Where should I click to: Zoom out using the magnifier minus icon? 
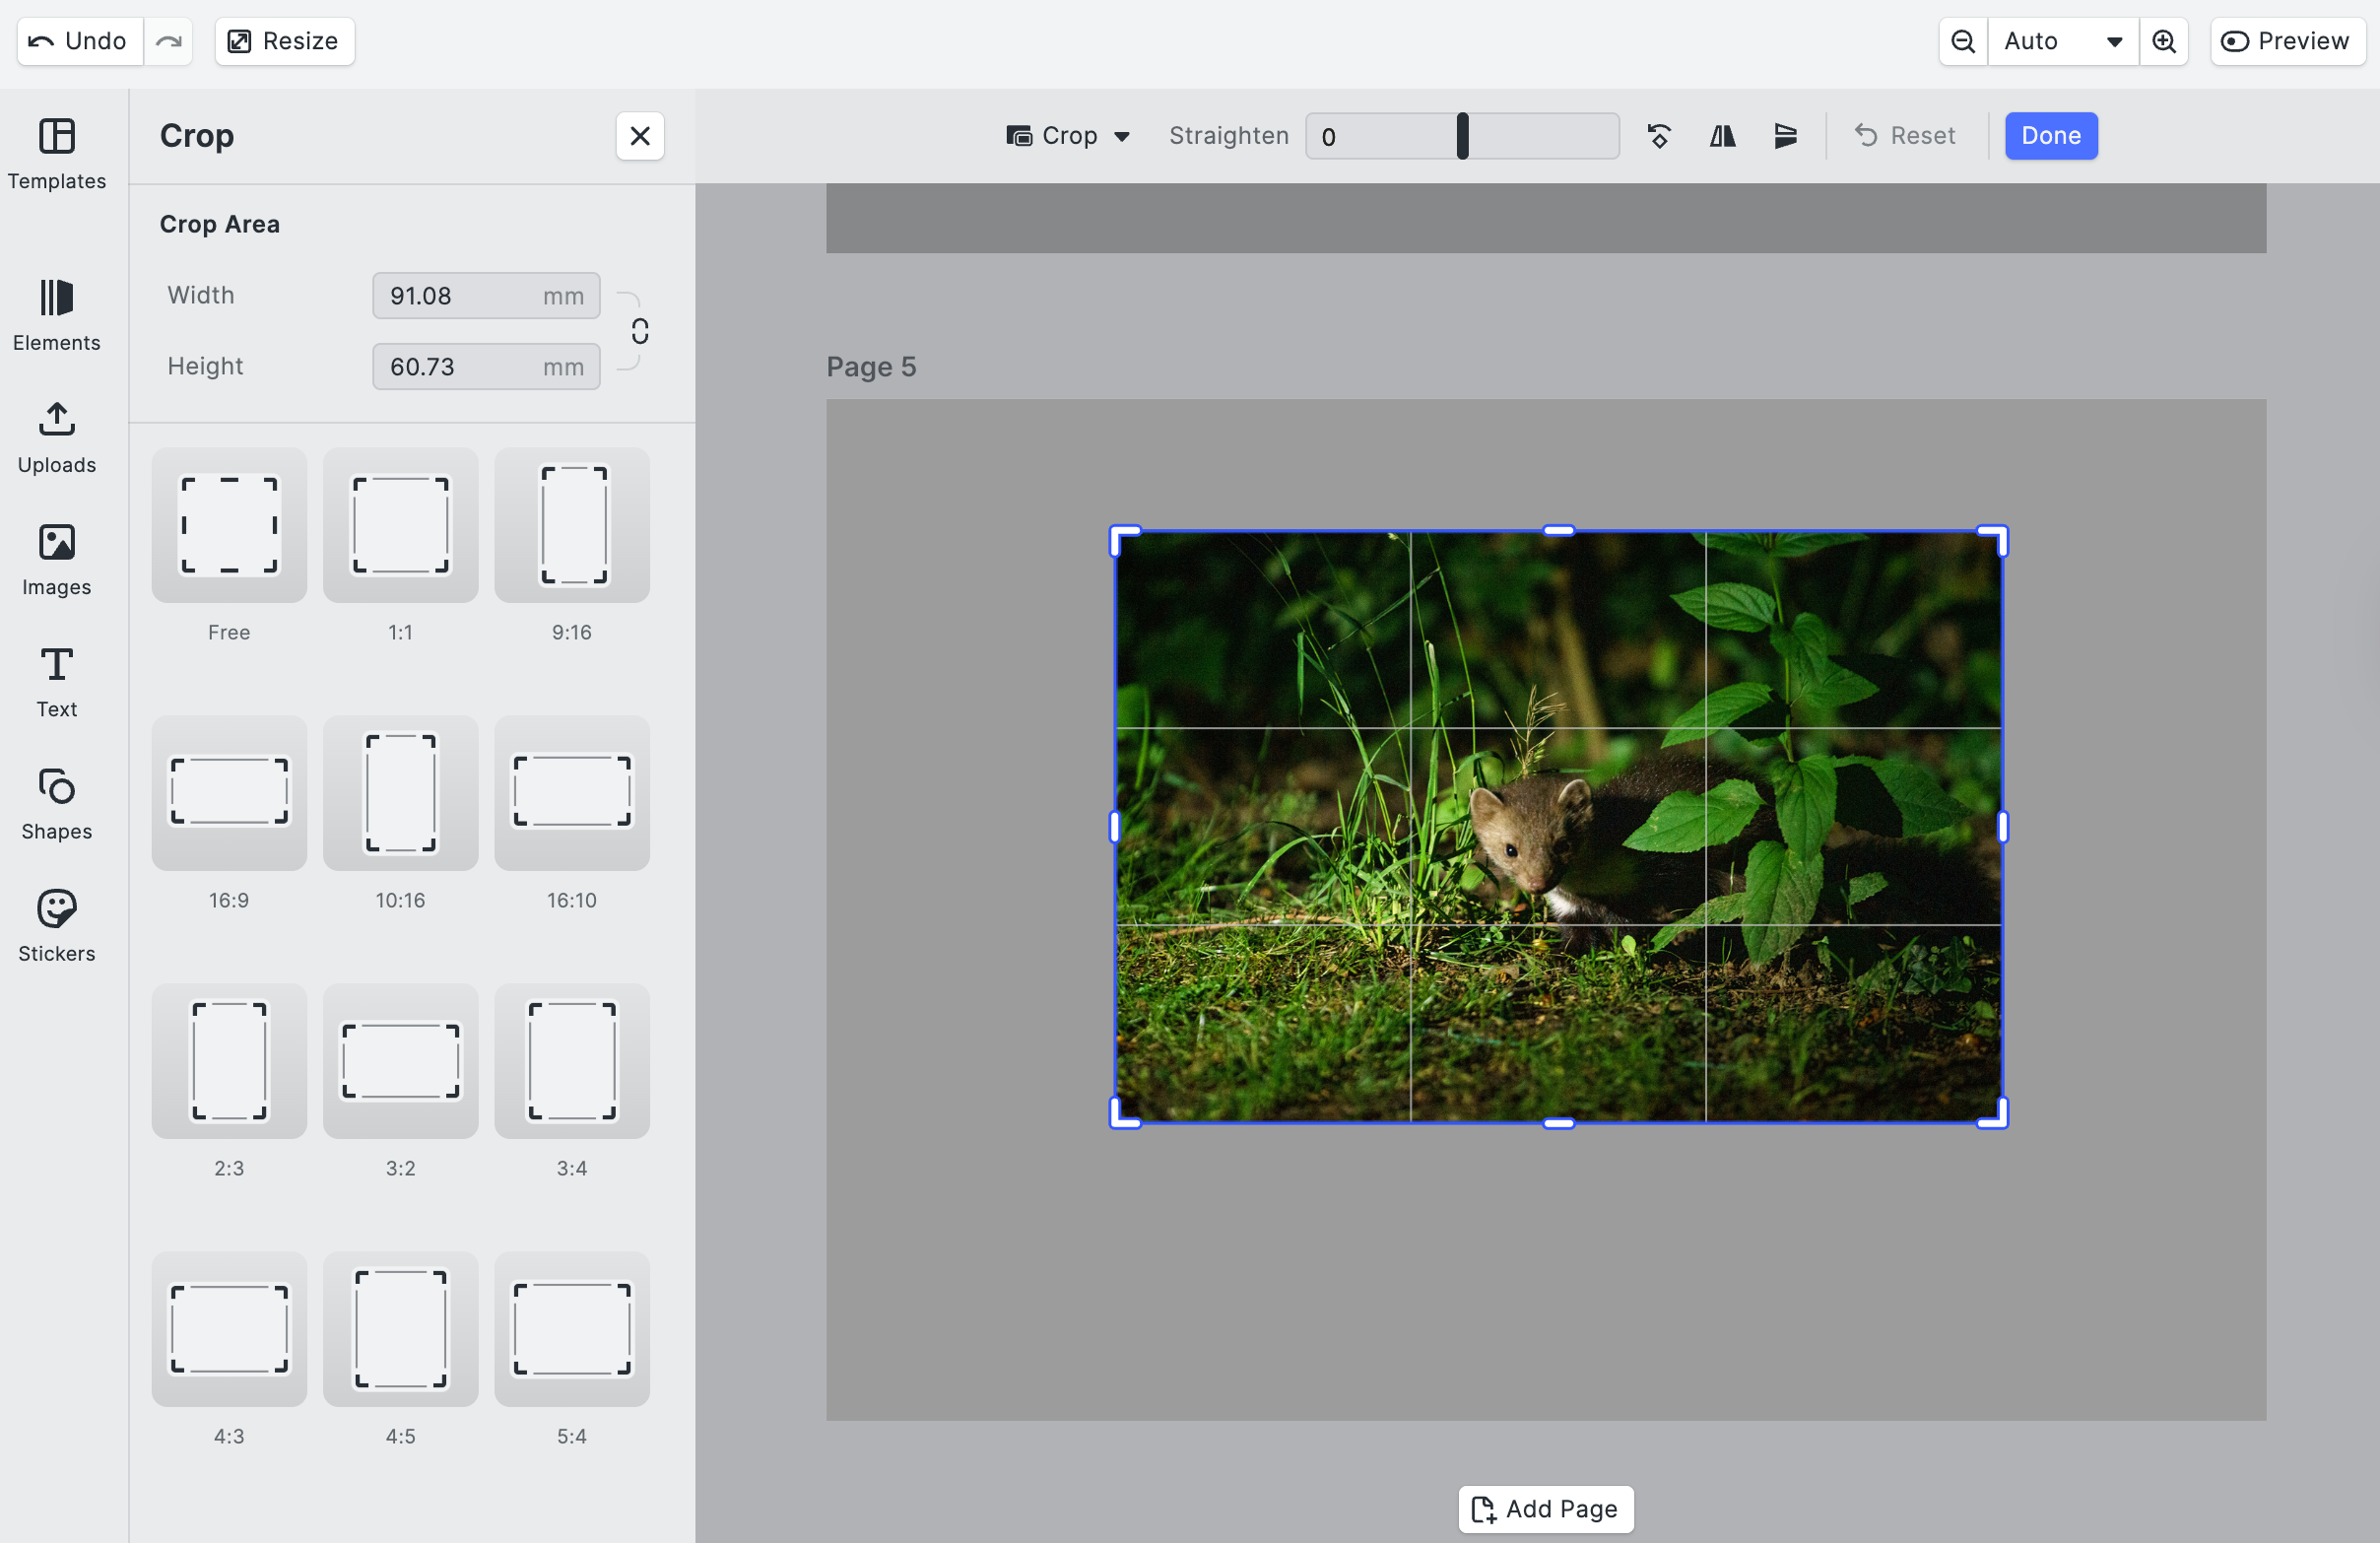coord(1963,41)
